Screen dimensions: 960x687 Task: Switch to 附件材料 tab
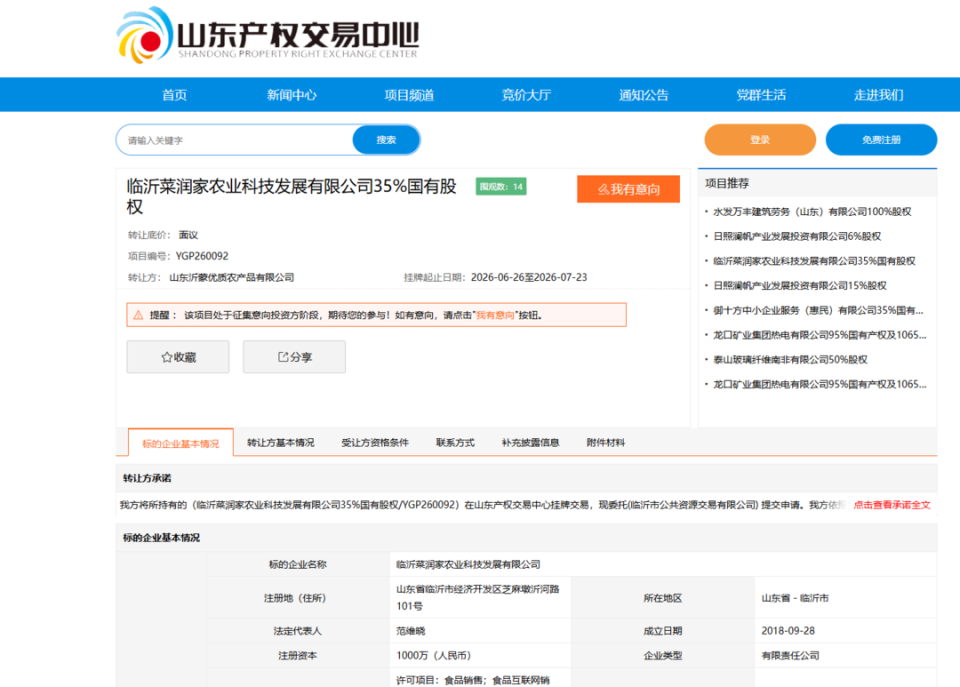[x=606, y=442]
